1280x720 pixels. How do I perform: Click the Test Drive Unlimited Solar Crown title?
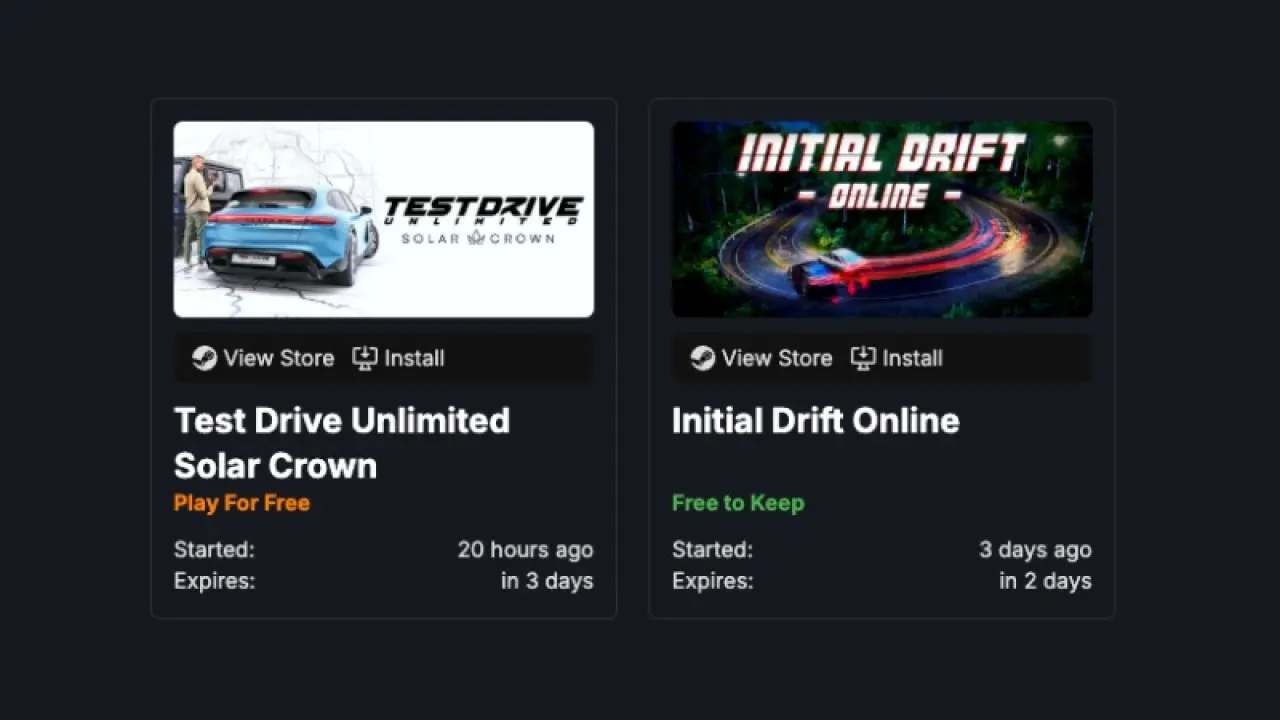341,442
